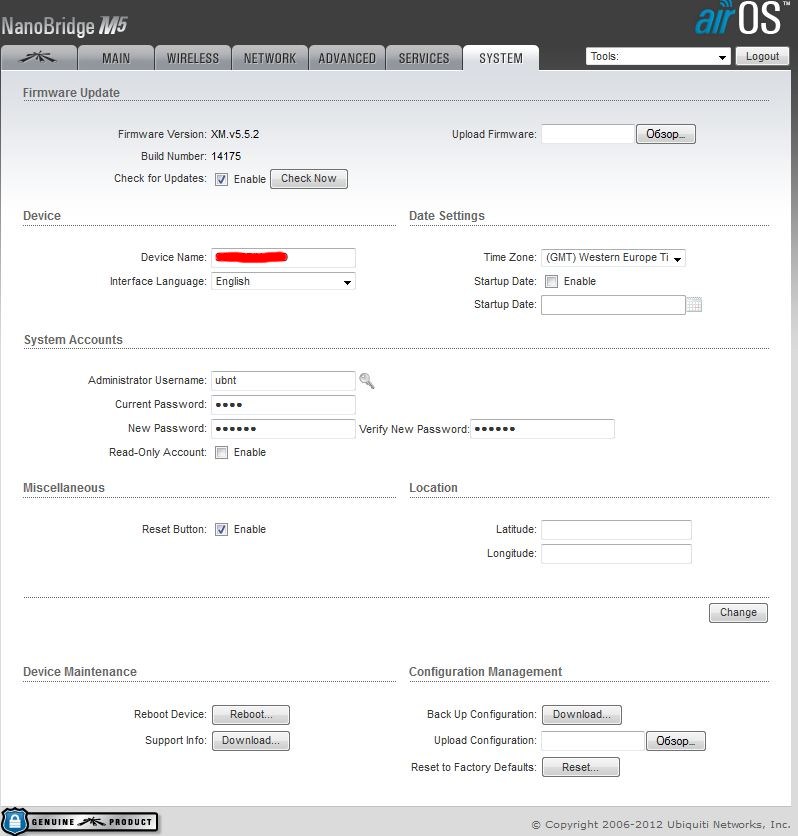The height and width of the screenshot is (836, 798).
Task: Click the Longitude input field
Action: click(616, 554)
